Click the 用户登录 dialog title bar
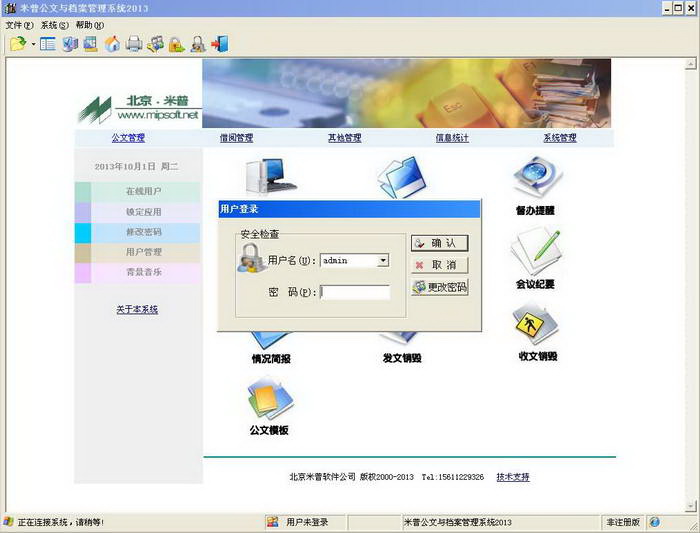The width and height of the screenshot is (700, 533). [x=350, y=209]
